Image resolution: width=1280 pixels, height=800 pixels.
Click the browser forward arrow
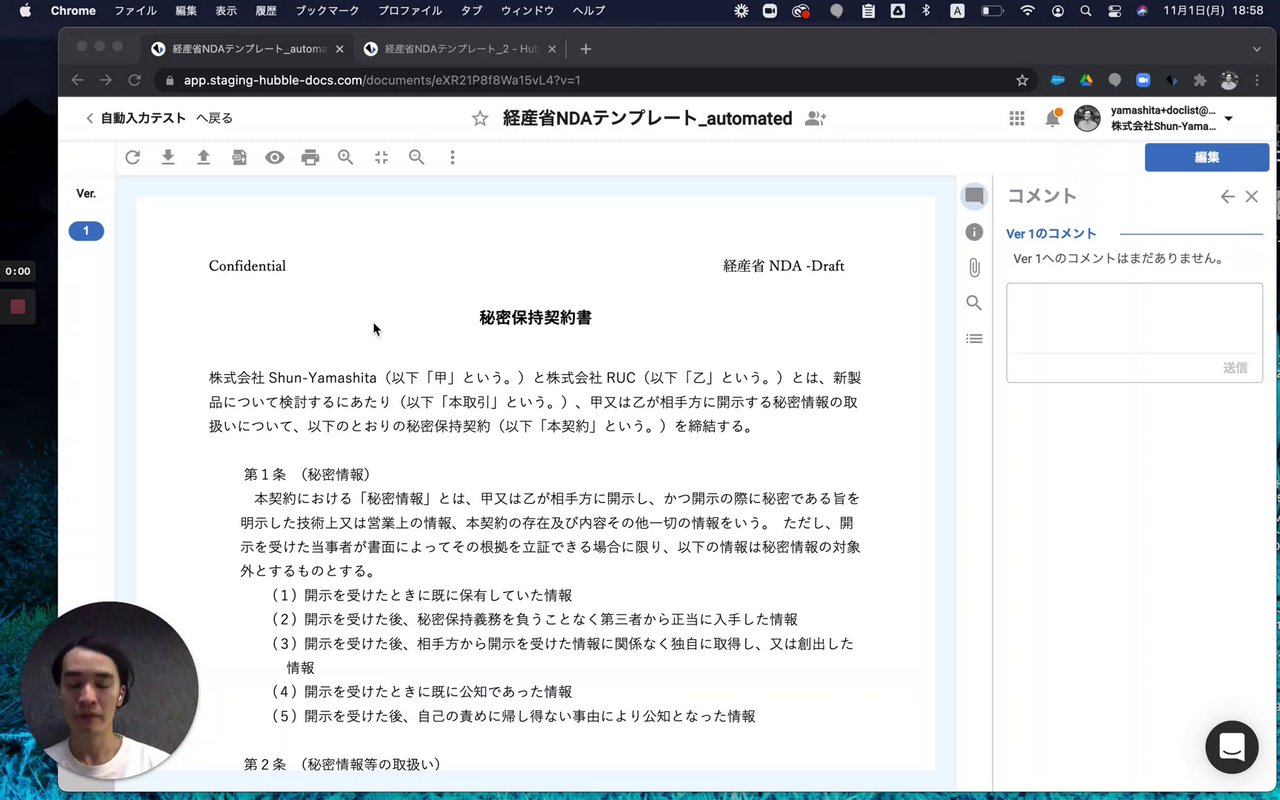click(106, 80)
